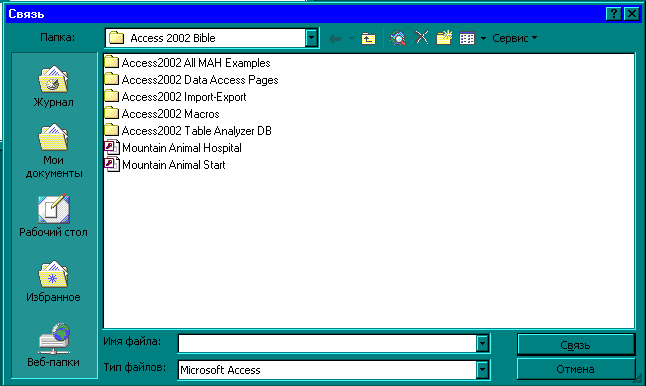The width and height of the screenshot is (646, 386).
Task: Open the Журнал (History) shortcut
Action: pos(54,87)
